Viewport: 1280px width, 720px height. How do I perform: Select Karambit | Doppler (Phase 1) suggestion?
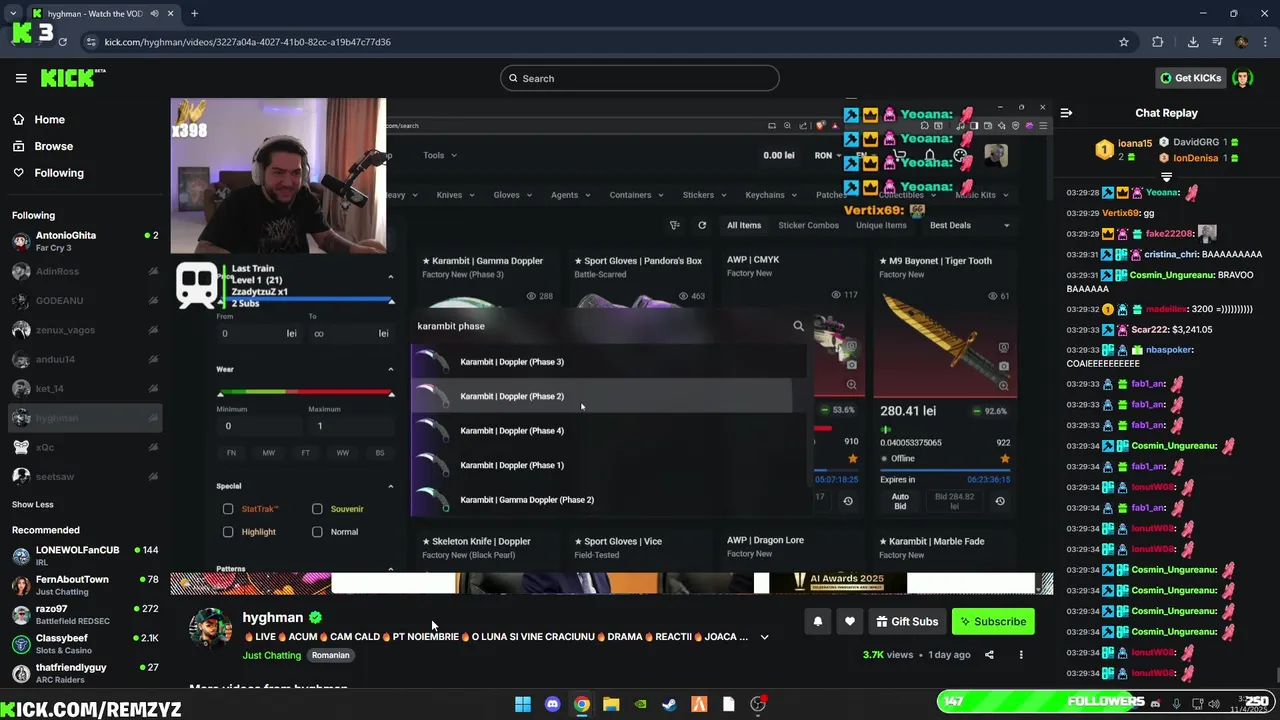click(609, 465)
